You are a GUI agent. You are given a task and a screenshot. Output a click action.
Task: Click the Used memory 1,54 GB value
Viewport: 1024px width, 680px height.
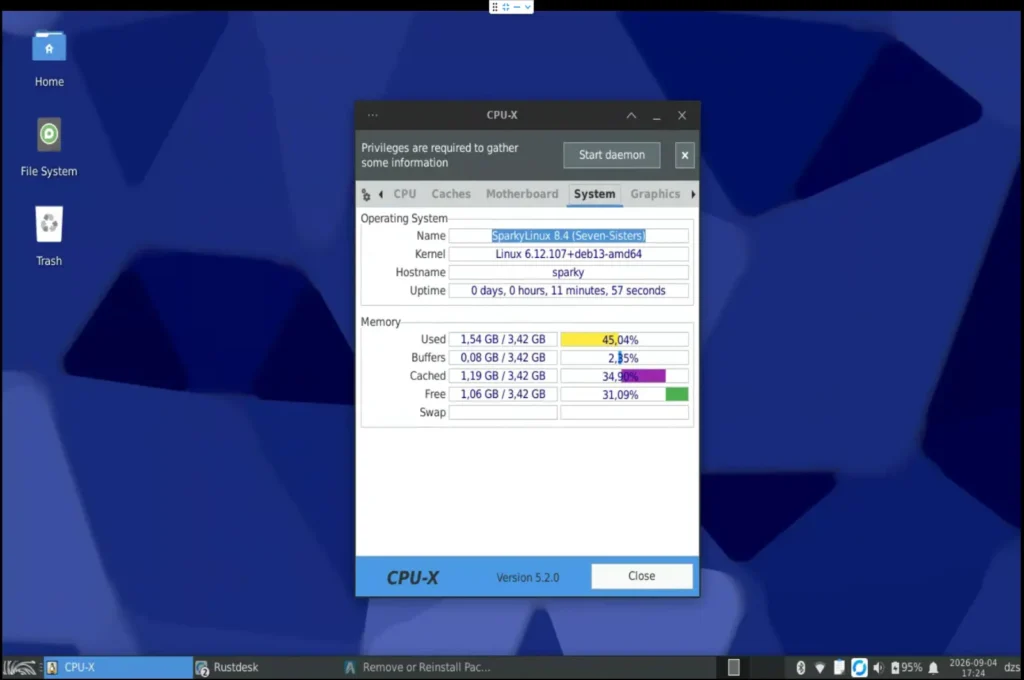(503, 339)
